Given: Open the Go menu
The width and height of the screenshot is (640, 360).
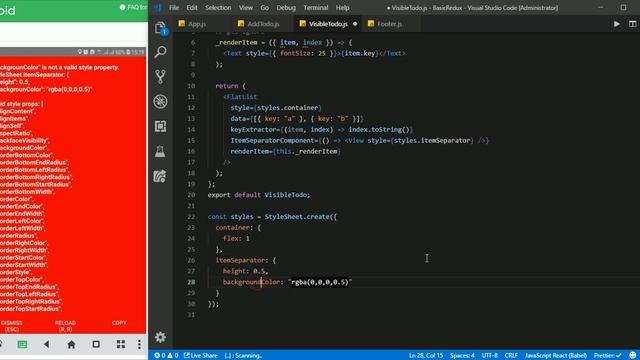Looking at the screenshot, I should tap(264, 8).
